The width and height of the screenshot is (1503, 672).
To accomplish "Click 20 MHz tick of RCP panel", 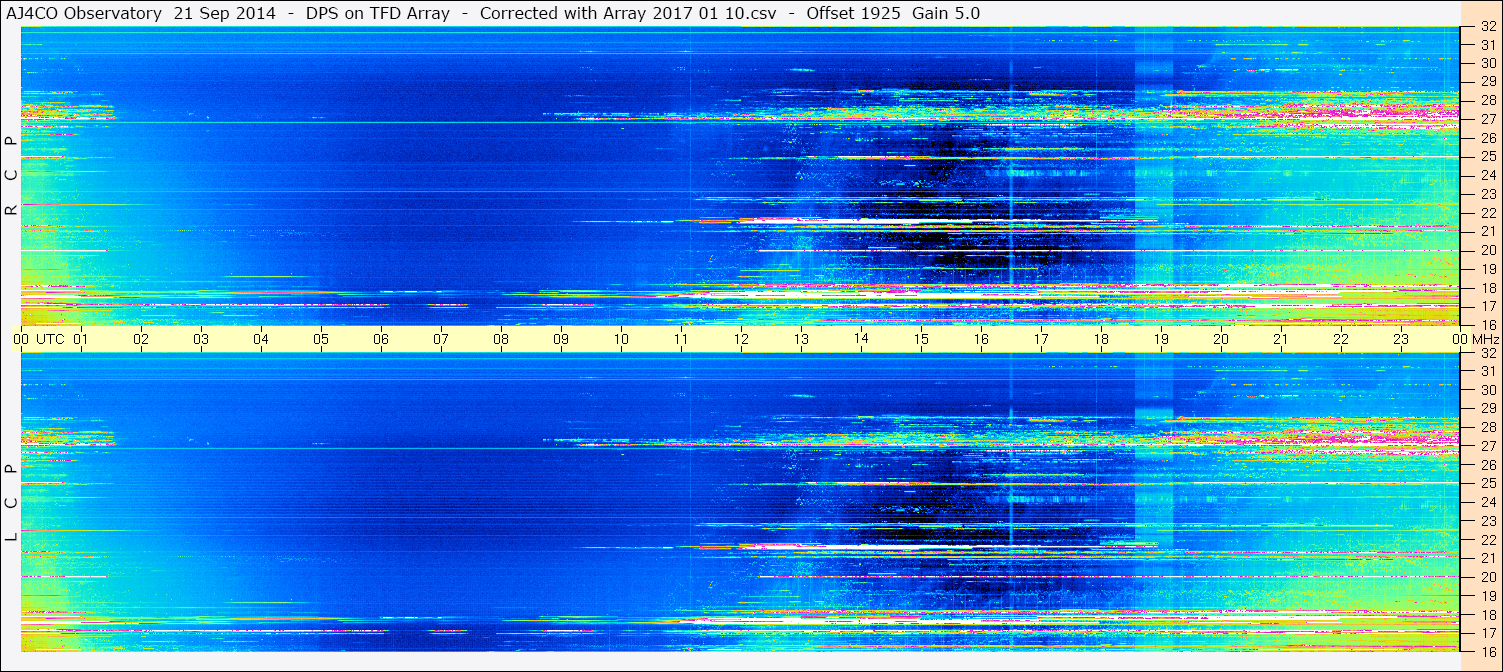I will [1488, 250].
